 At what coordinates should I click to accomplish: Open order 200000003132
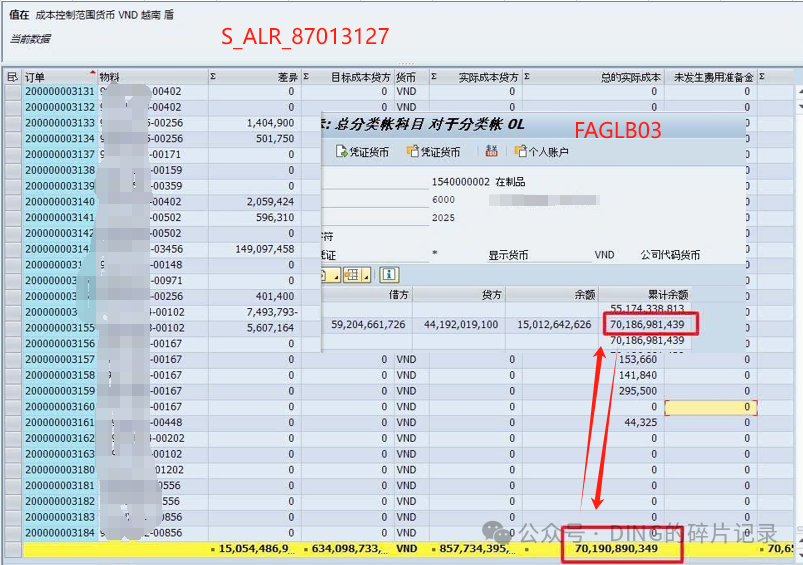(60, 107)
